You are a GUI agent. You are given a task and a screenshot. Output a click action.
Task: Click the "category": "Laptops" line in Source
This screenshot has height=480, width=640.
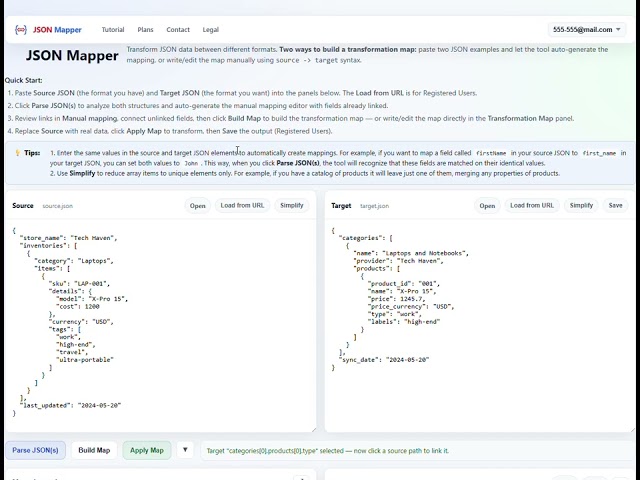point(74,261)
